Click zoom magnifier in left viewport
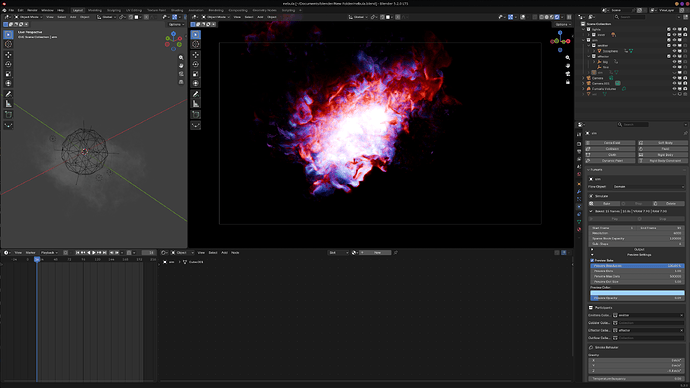Image resolution: width=690 pixels, height=388 pixels. [181, 58]
